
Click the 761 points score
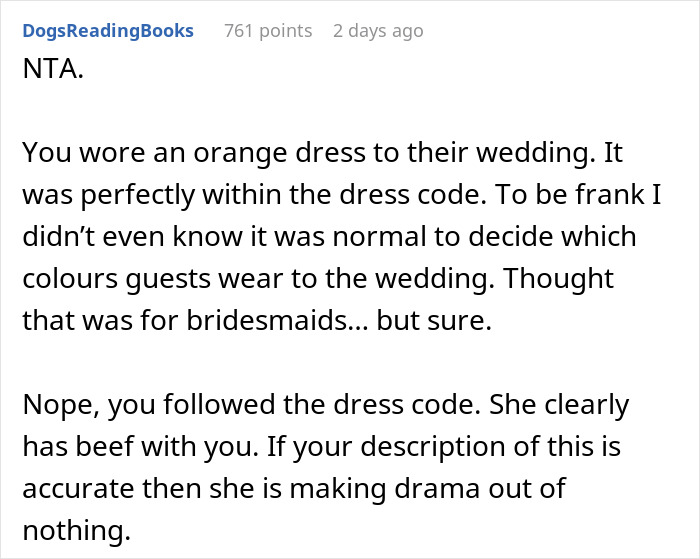268,31
